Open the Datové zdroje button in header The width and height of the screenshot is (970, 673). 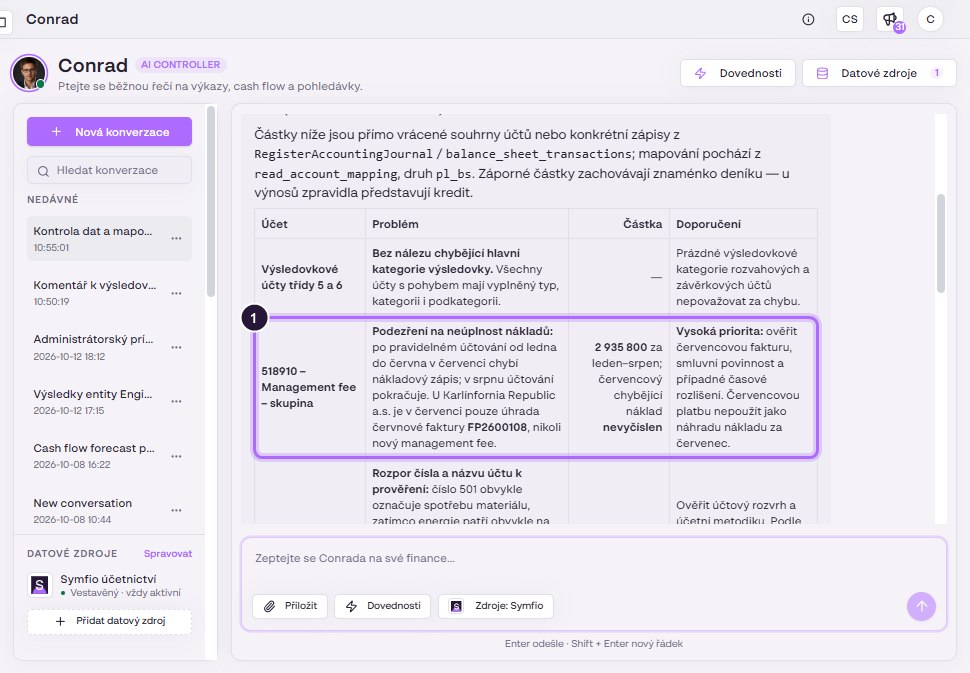click(x=879, y=73)
